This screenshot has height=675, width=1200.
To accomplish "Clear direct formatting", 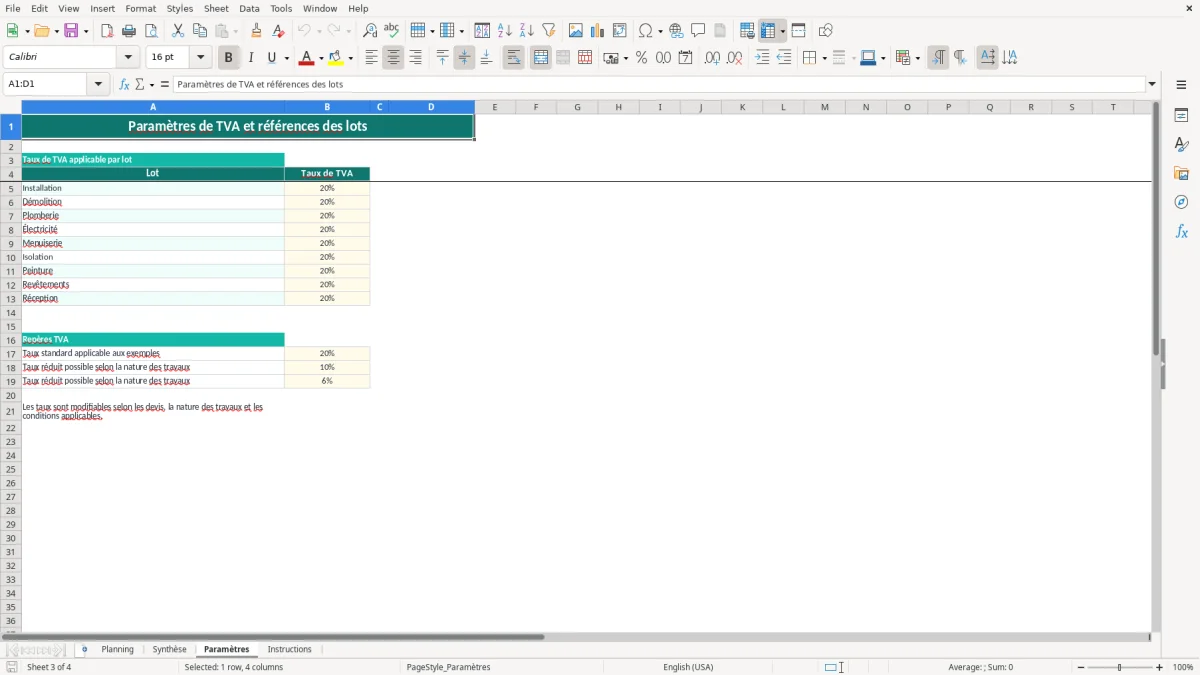I will 279,31.
